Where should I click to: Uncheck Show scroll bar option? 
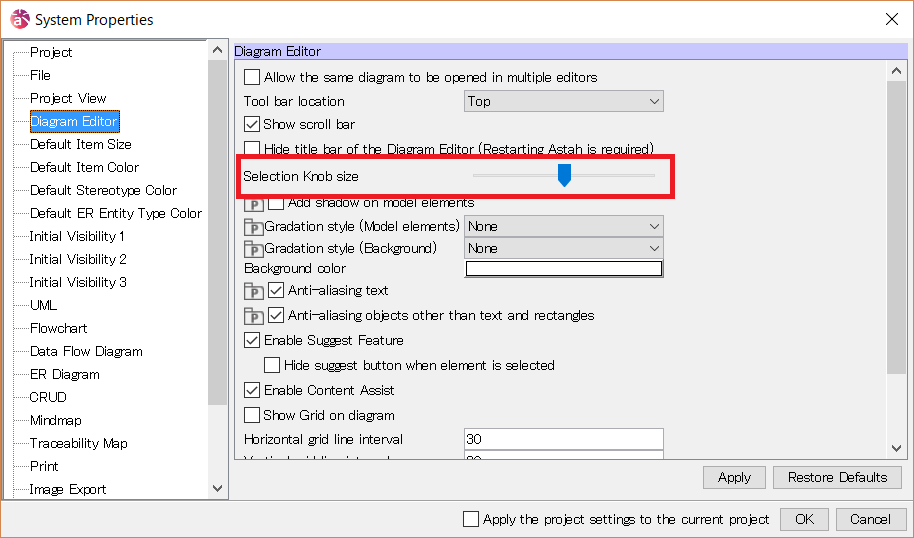point(252,124)
